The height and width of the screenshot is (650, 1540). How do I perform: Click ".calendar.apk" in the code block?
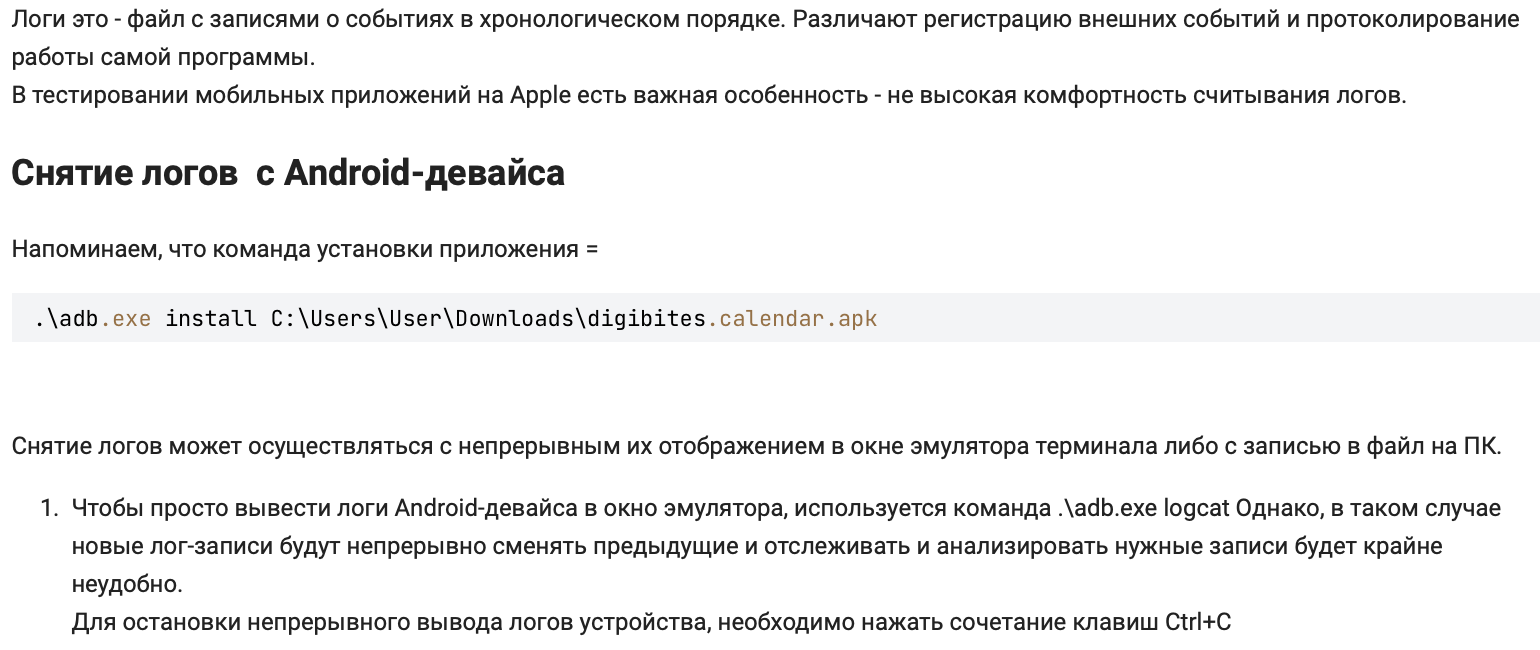[x=792, y=318]
